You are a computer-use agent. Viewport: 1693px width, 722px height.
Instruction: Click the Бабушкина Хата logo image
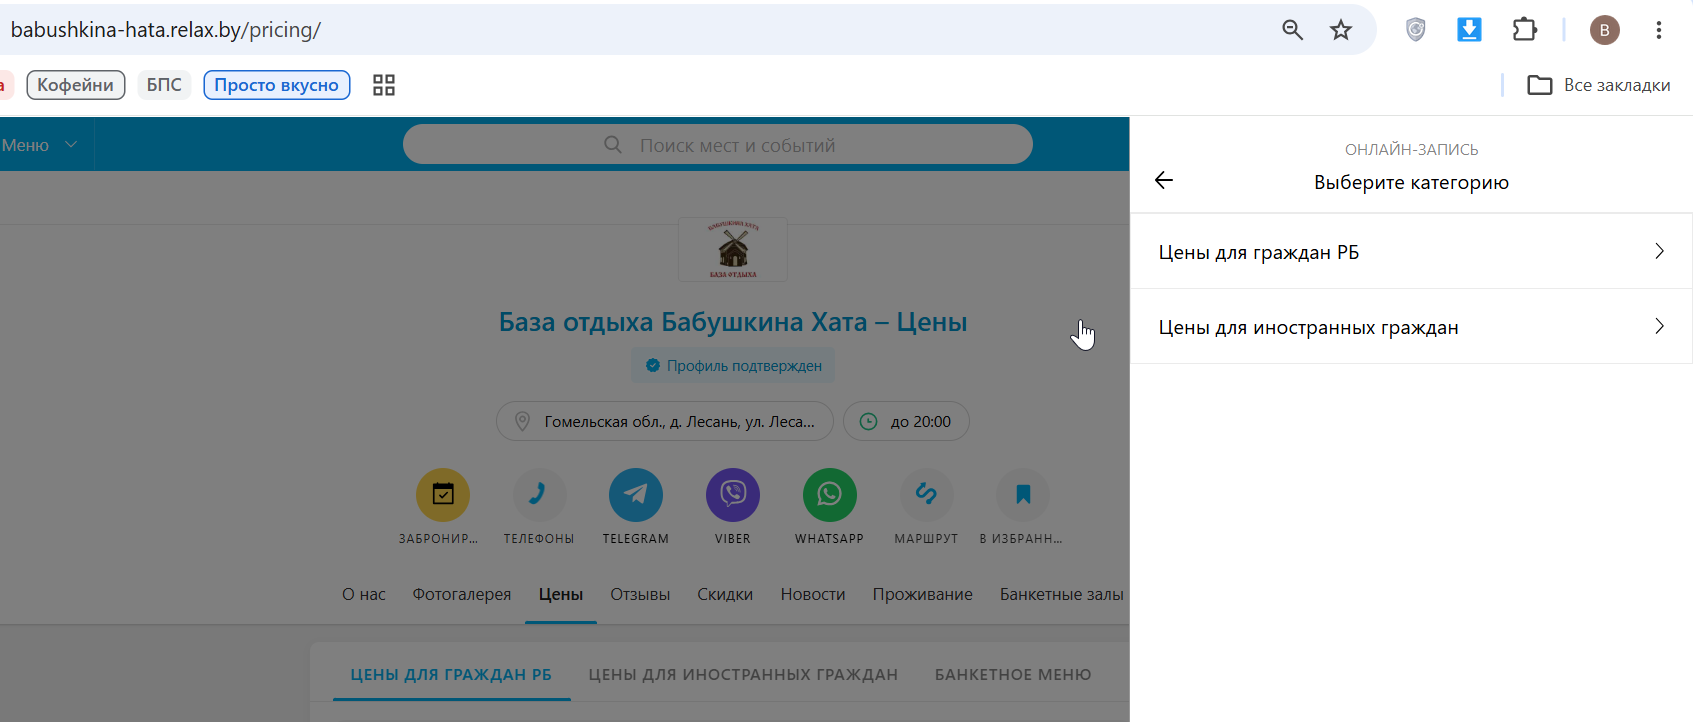pyautogui.click(x=733, y=250)
